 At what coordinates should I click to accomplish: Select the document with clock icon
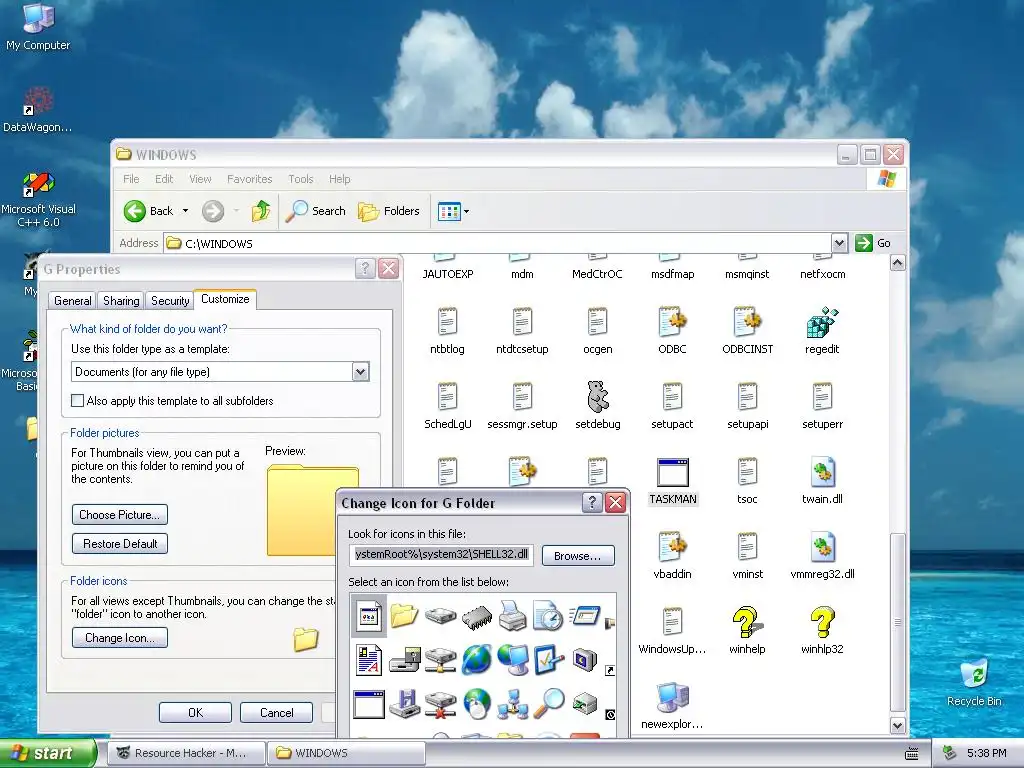[x=548, y=615]
